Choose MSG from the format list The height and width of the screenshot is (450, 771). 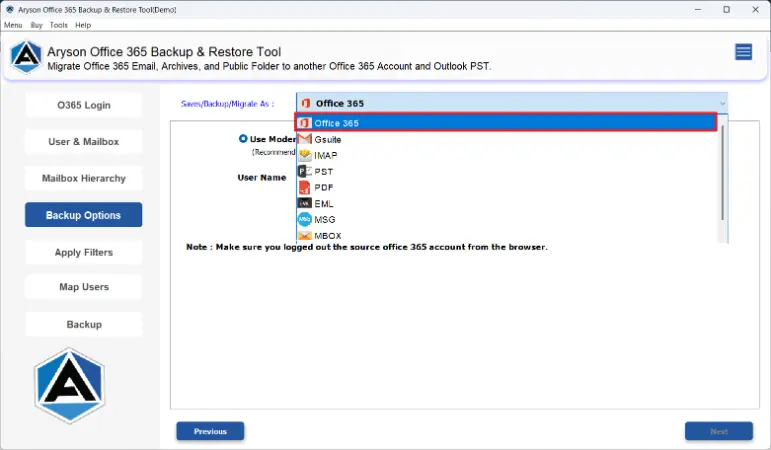coord(507,219)
